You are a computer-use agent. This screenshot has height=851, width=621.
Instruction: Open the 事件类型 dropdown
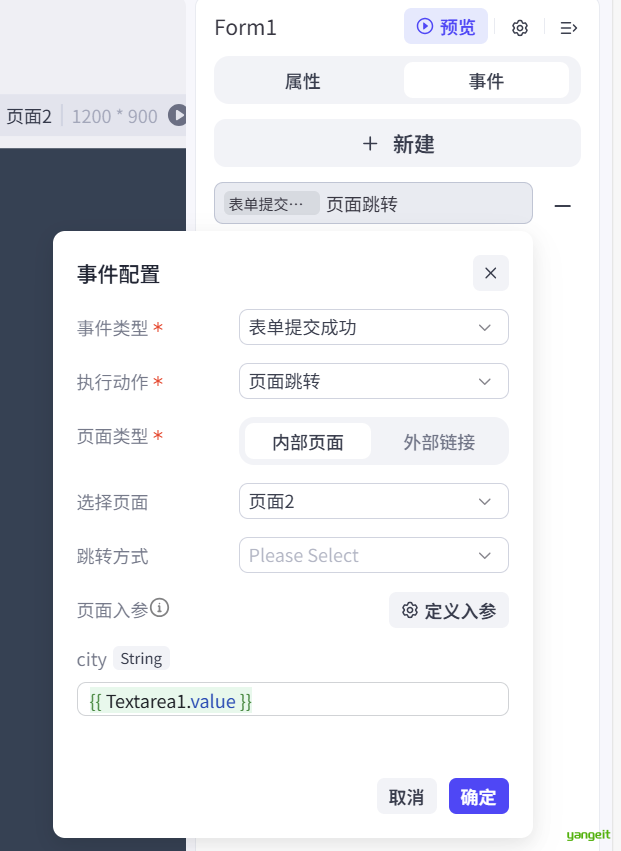point(373,327)
